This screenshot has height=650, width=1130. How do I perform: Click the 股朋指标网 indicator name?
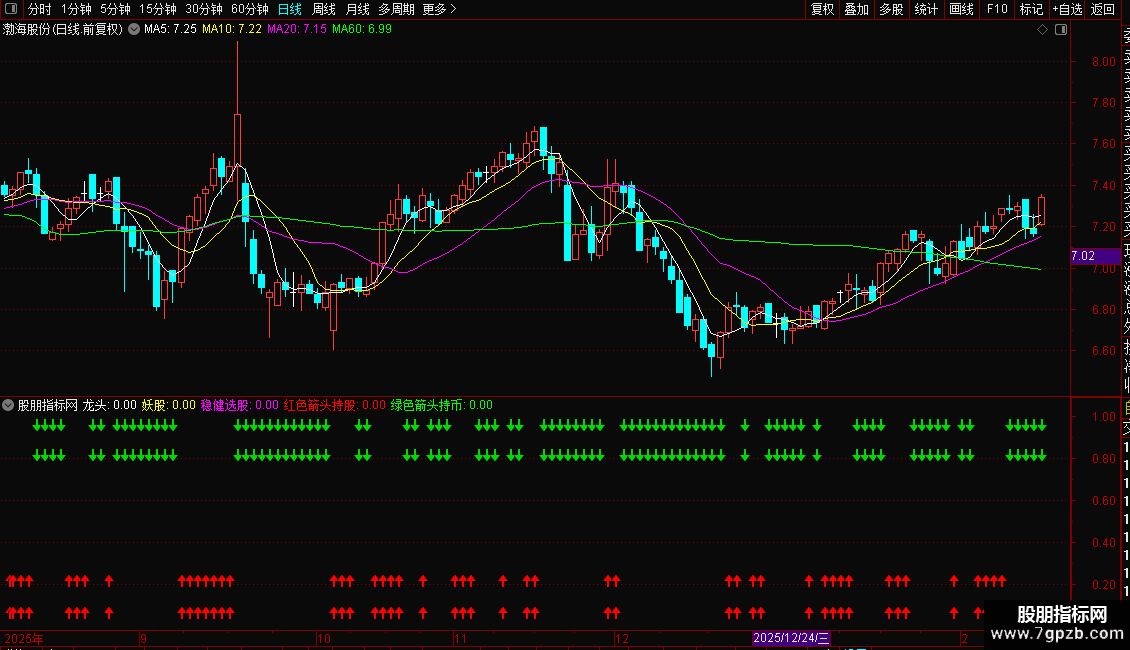click(48, 405)
